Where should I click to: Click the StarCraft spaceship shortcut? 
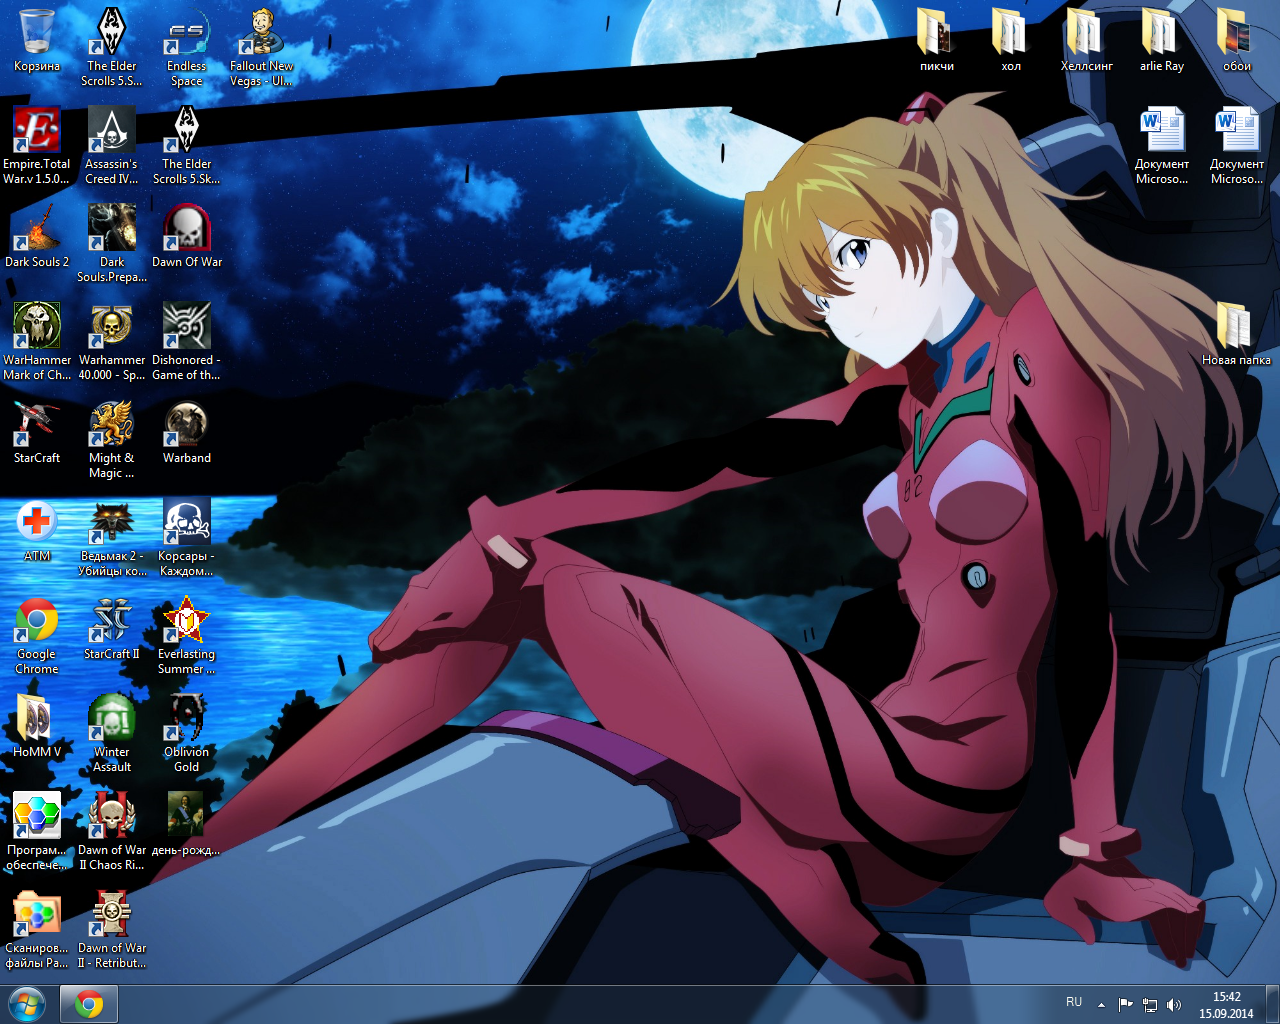pos(37,432)
